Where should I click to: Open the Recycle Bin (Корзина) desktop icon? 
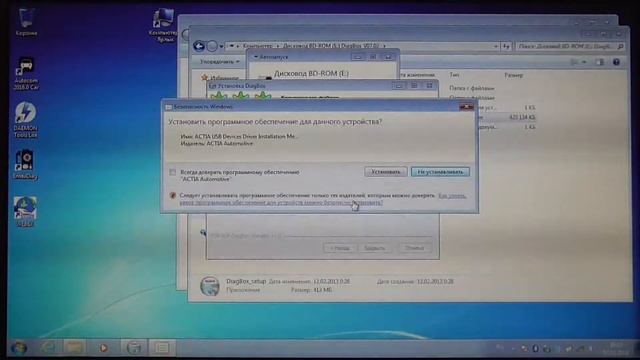tap(27, 22)
